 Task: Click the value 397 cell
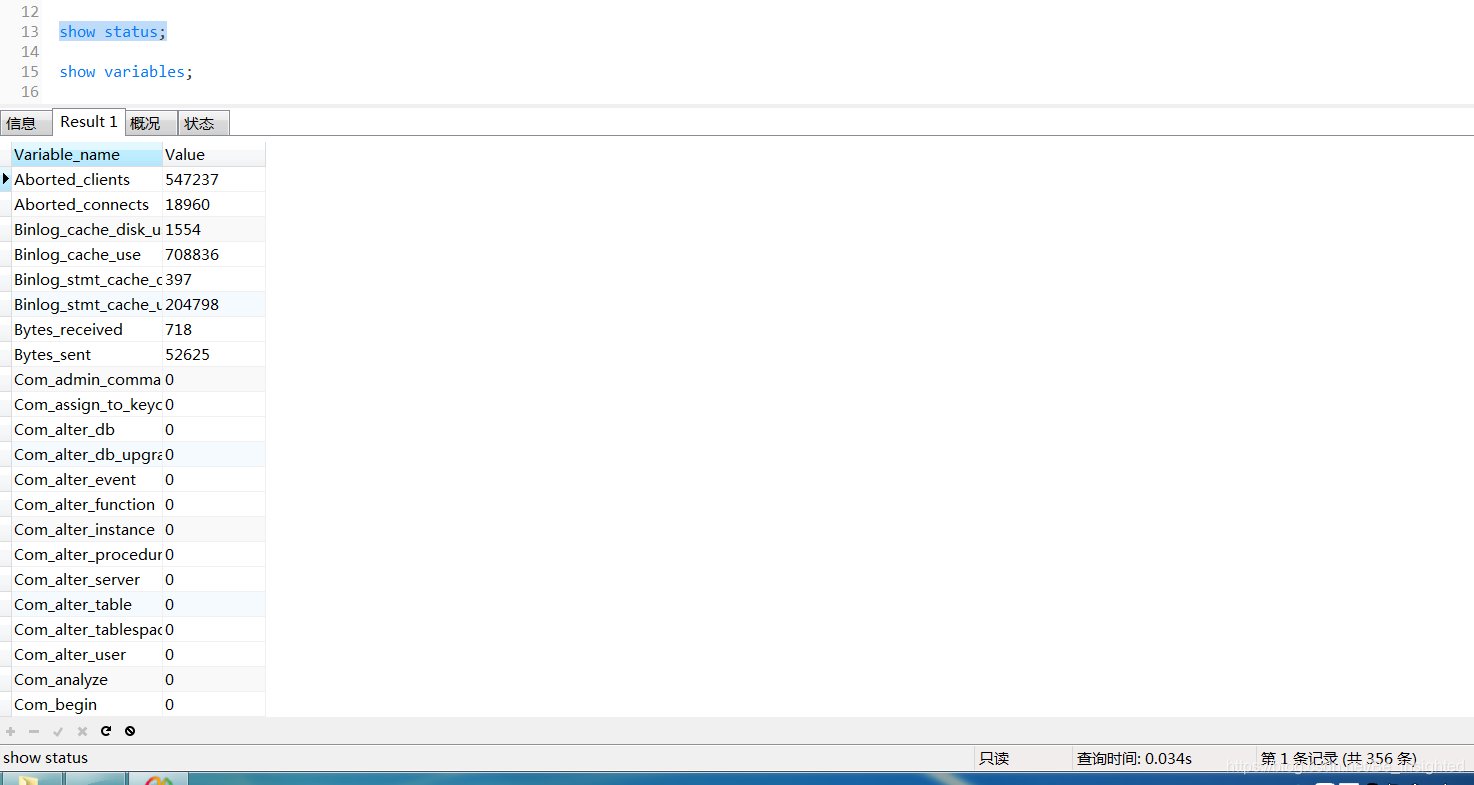(214, 279)
